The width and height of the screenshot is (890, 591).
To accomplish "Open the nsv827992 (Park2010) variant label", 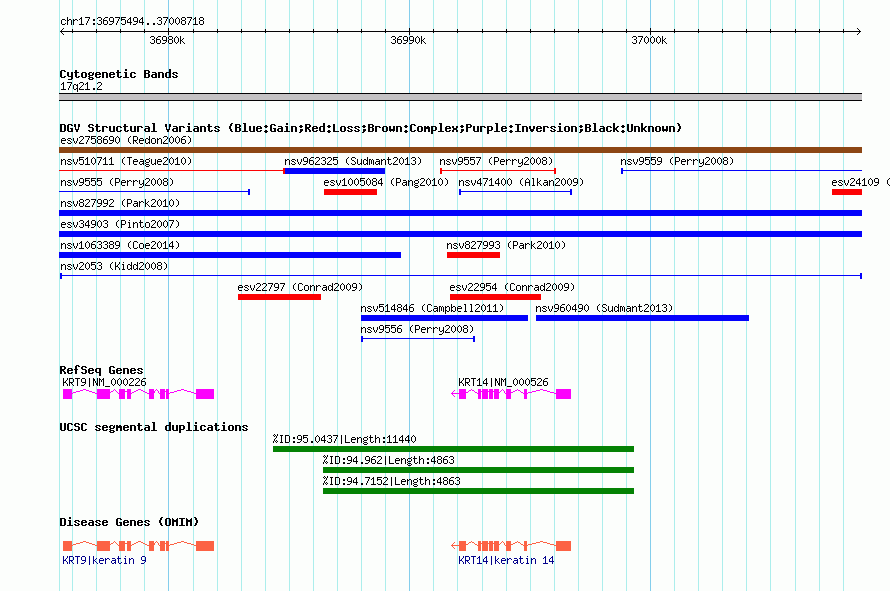I will [120, 203].
